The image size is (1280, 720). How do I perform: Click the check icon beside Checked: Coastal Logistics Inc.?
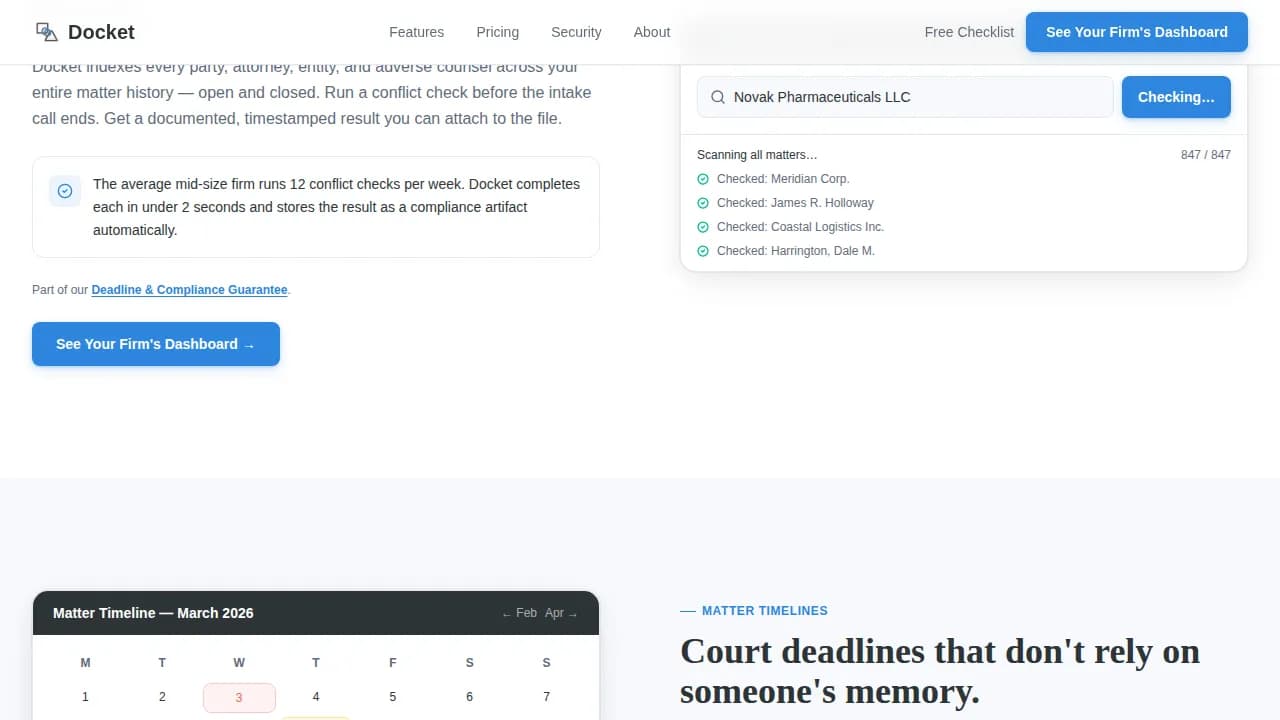pos(703,226)
